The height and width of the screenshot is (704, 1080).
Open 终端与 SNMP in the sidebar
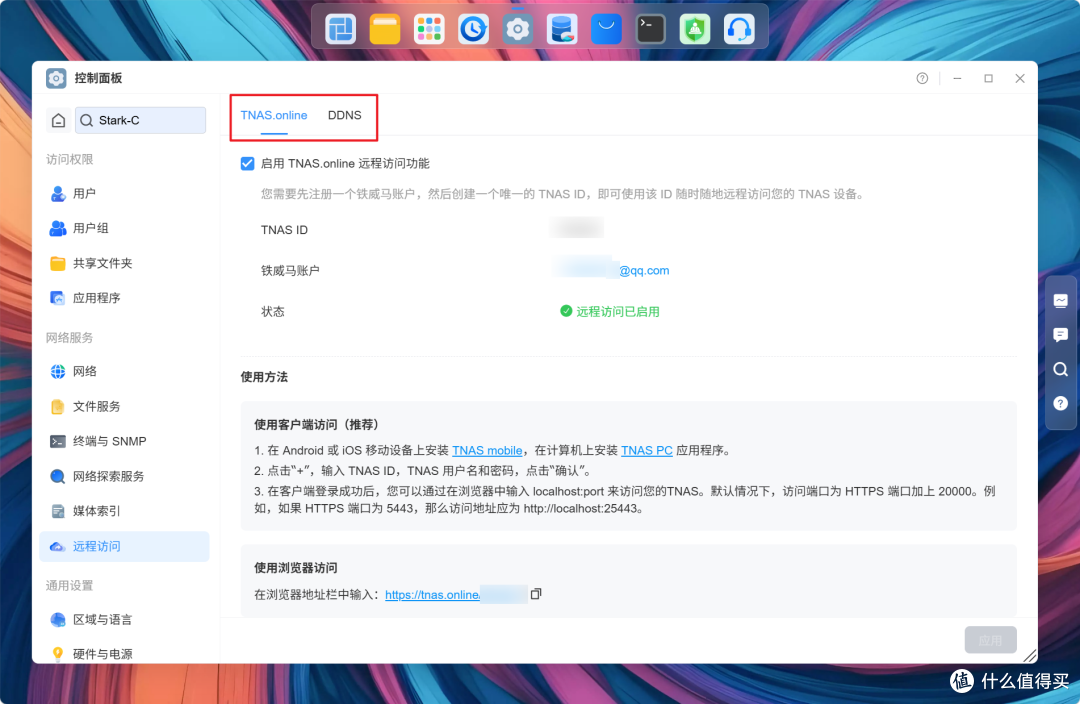click(x=124, y=442)
